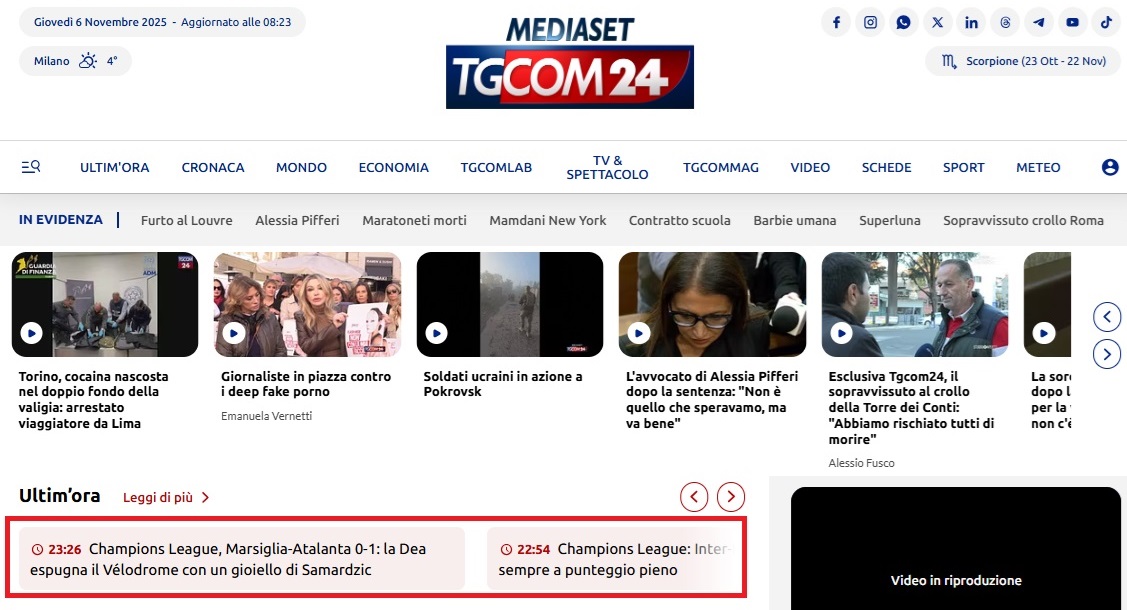Image resolution: width=1127 pixels, height=610 pixels.
Task: Open the TikTok icon
Action: pyautogui.click(x=1106, y=22)
